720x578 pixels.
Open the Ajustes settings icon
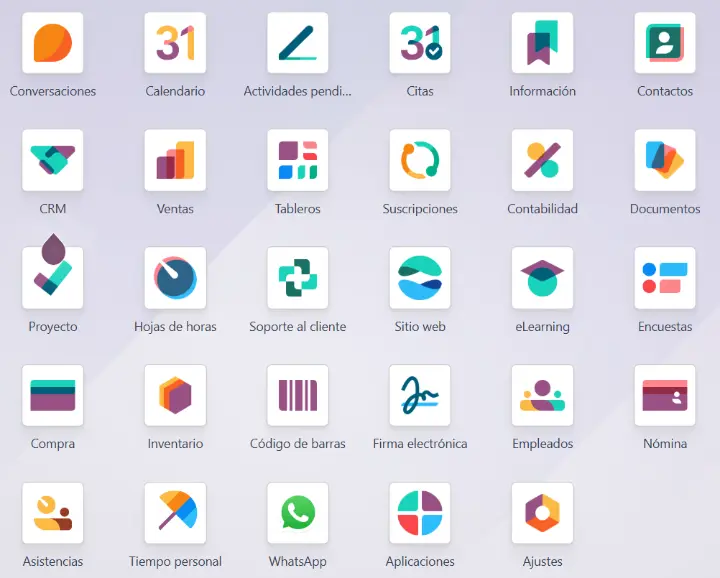pyautogui.click(x=542, y=513)
